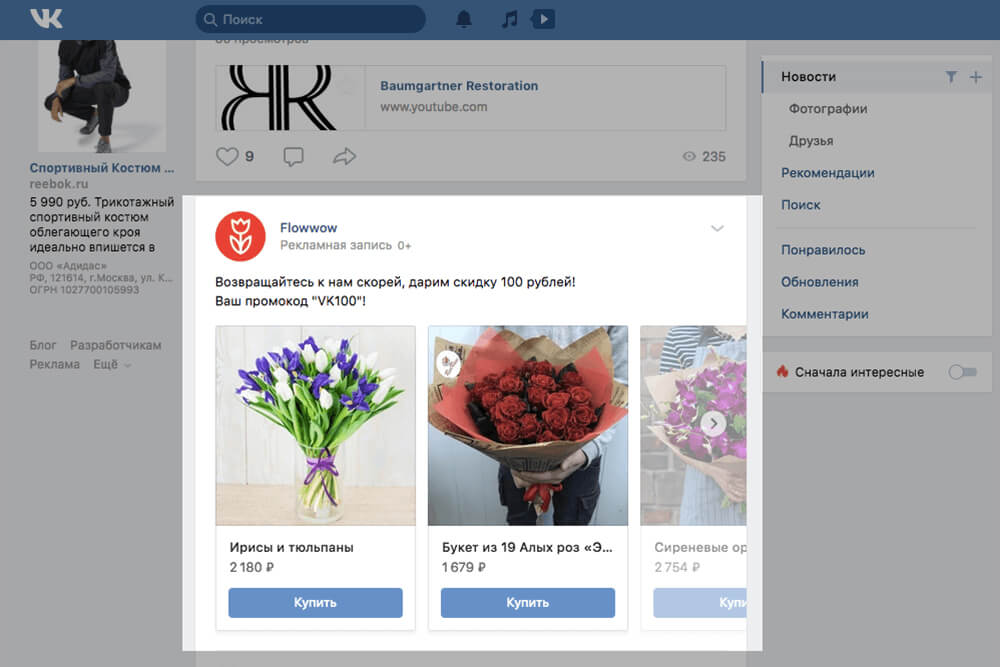Open the video player icon in header
This screenshot has height=667, width=1000.
click(x=543, y=19)
